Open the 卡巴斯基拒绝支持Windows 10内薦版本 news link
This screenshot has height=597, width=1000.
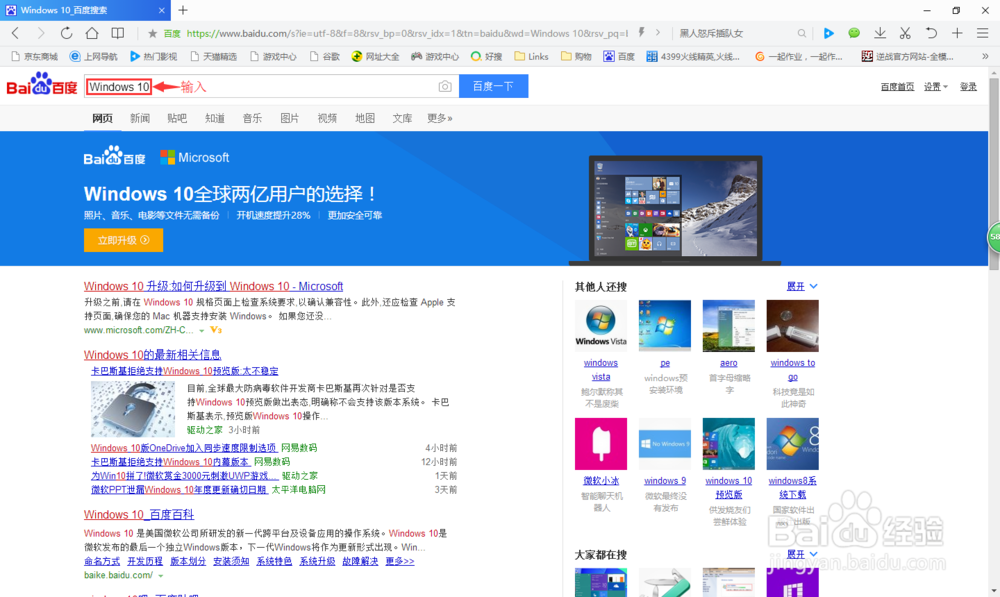170,462
